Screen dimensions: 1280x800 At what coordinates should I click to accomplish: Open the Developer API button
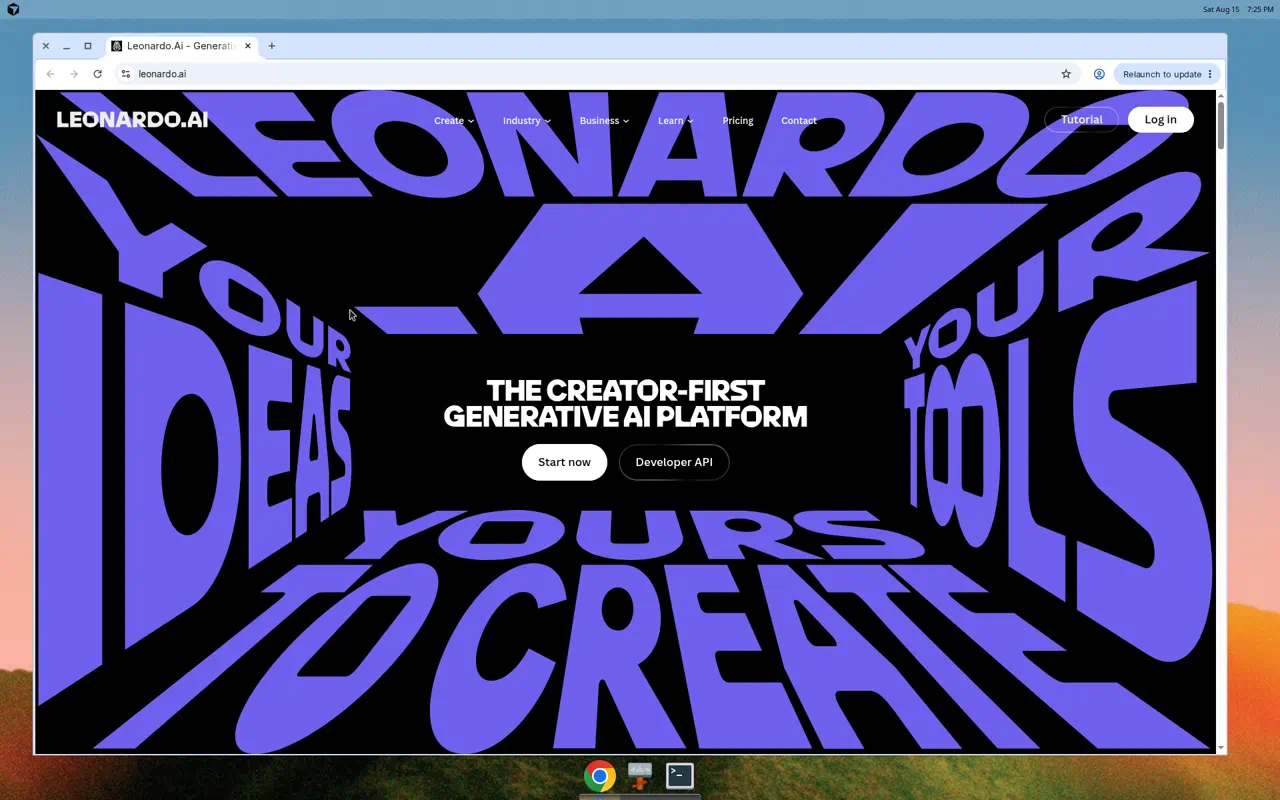click(x=674, y=462)
